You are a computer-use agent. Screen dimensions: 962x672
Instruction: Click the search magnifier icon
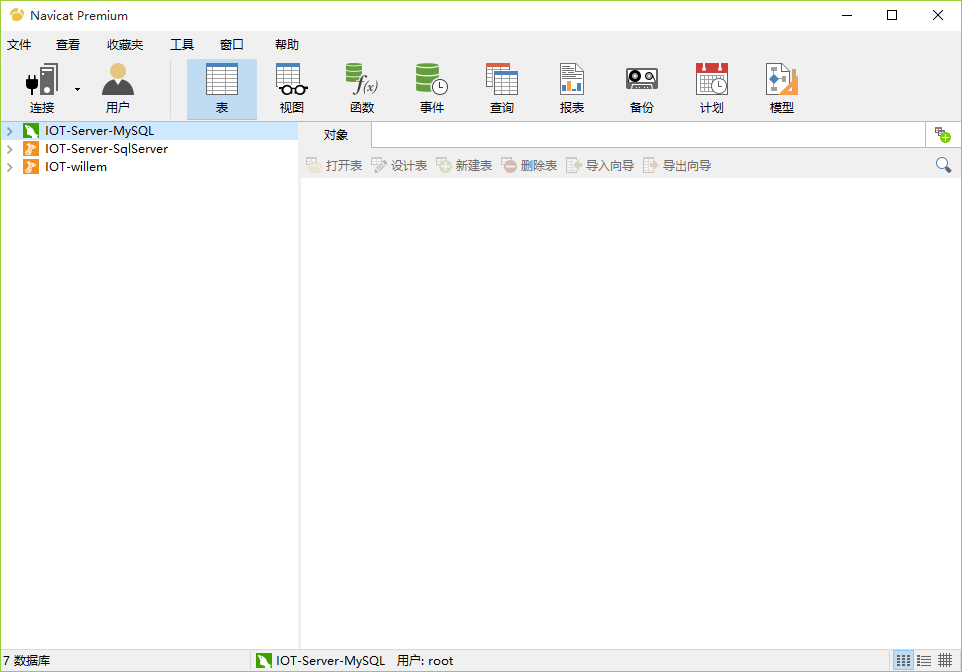943,164
